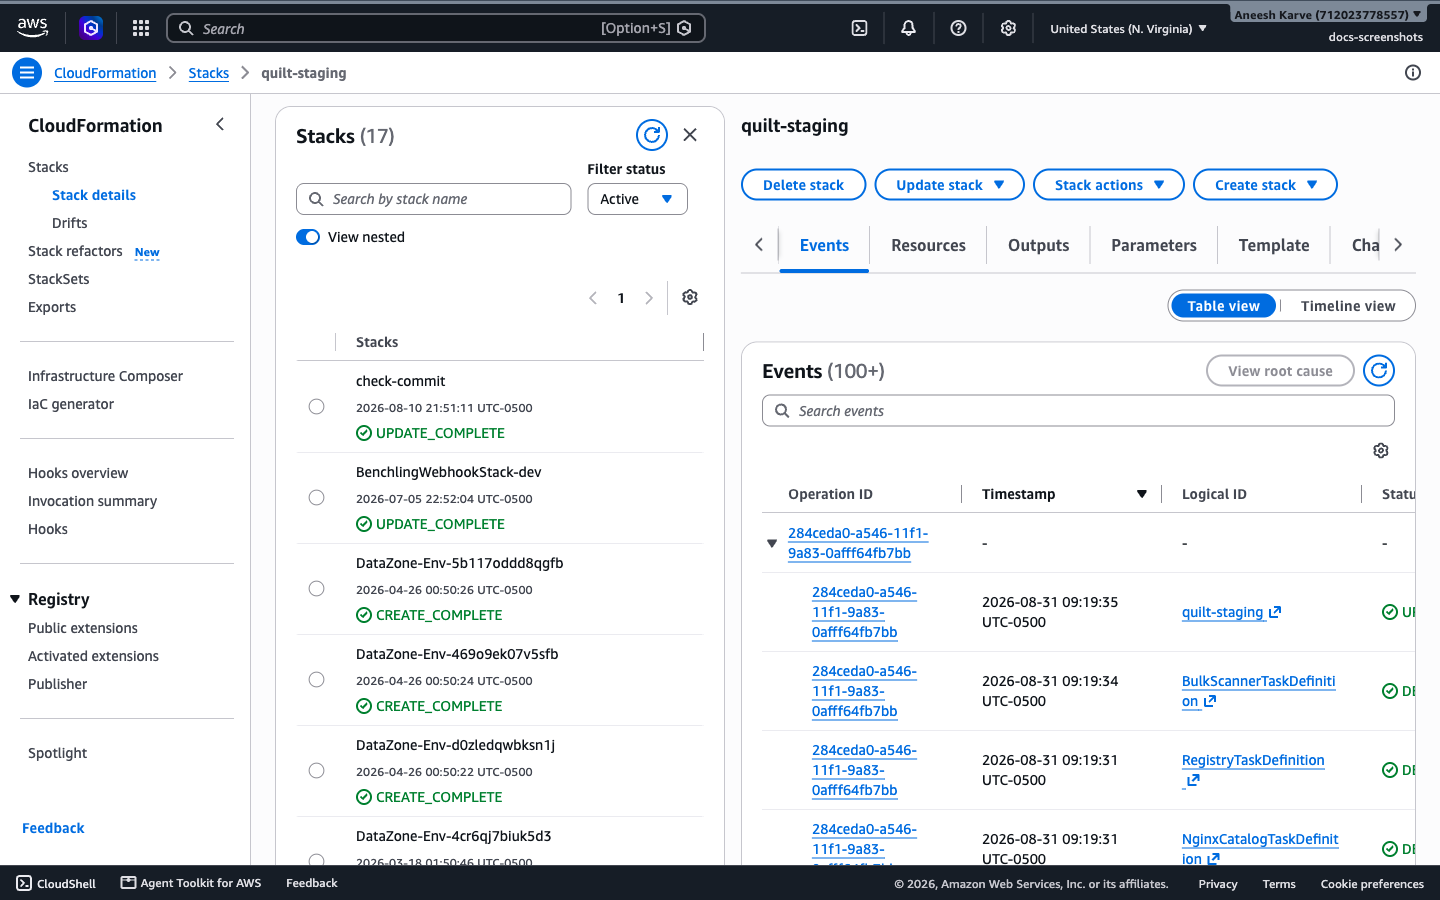The height and width of the screenshot is (900, 1440).
Task: Click the Delete stack button
Action: 803,185
